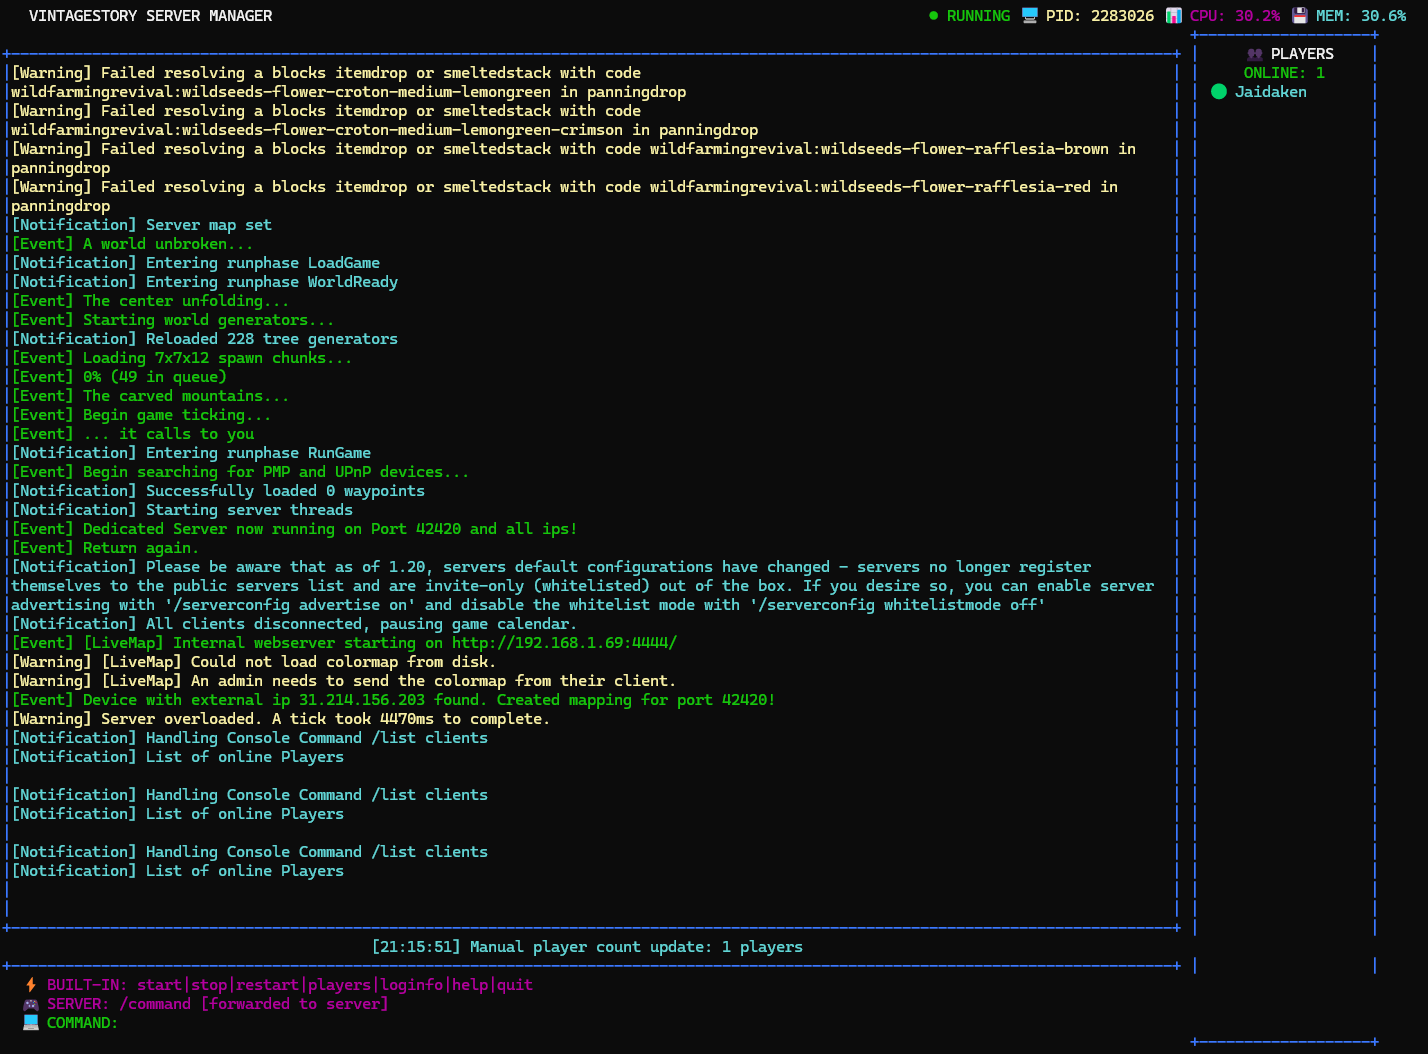Click the 'loginfo' built-in command
This screenshot has height=1054, width=1428.
tap(412, 985)
